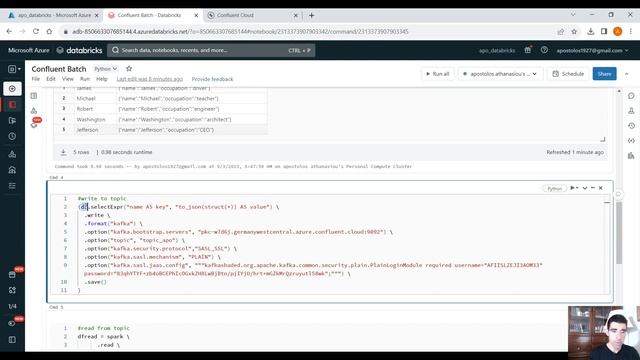Screen dimensions: 640x360
Task: Open the MLflow experiment flask icon on right
Action: pos(631,111)
